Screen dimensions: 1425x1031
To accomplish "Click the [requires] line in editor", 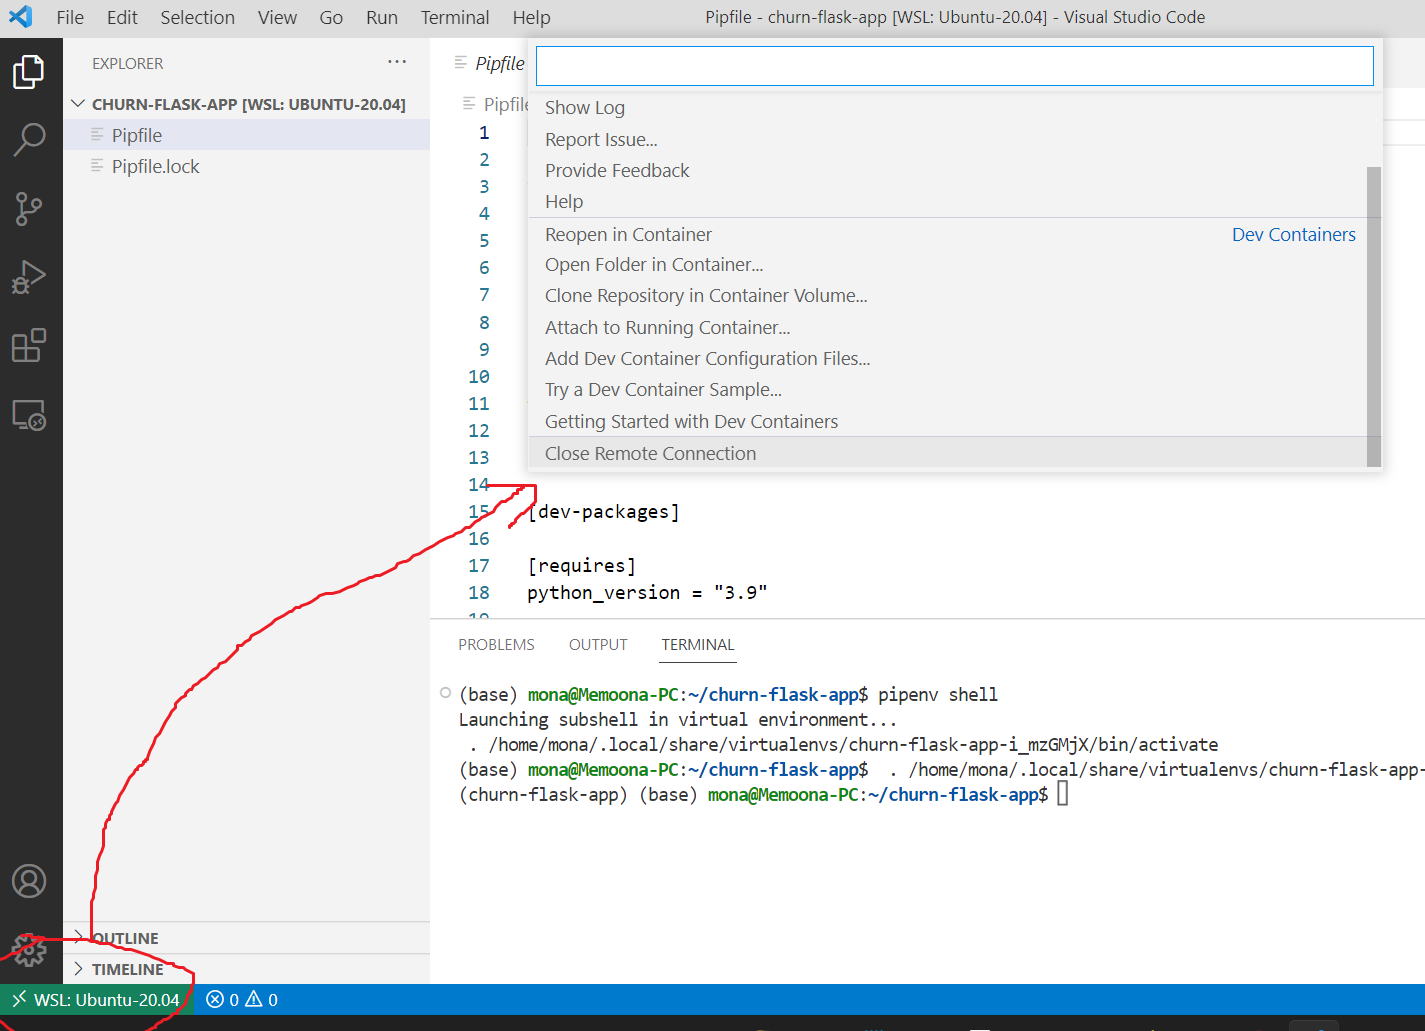I will pyautogui.click(x=581, y=566).
